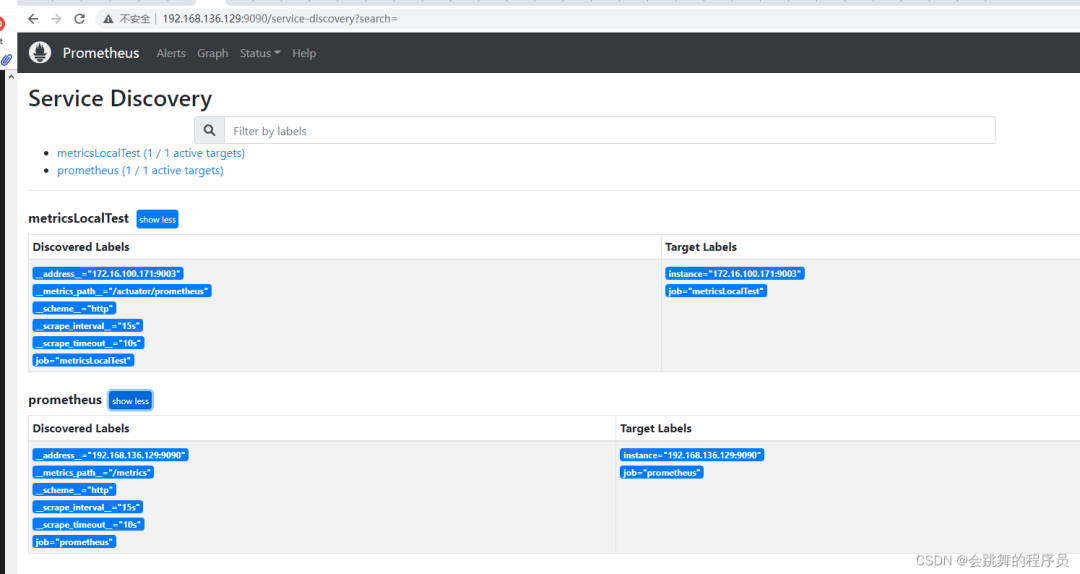Click the __scheme__ label under prometheus
The image size is (1080, 574).
pyautogui.click(x=74, y=489)
